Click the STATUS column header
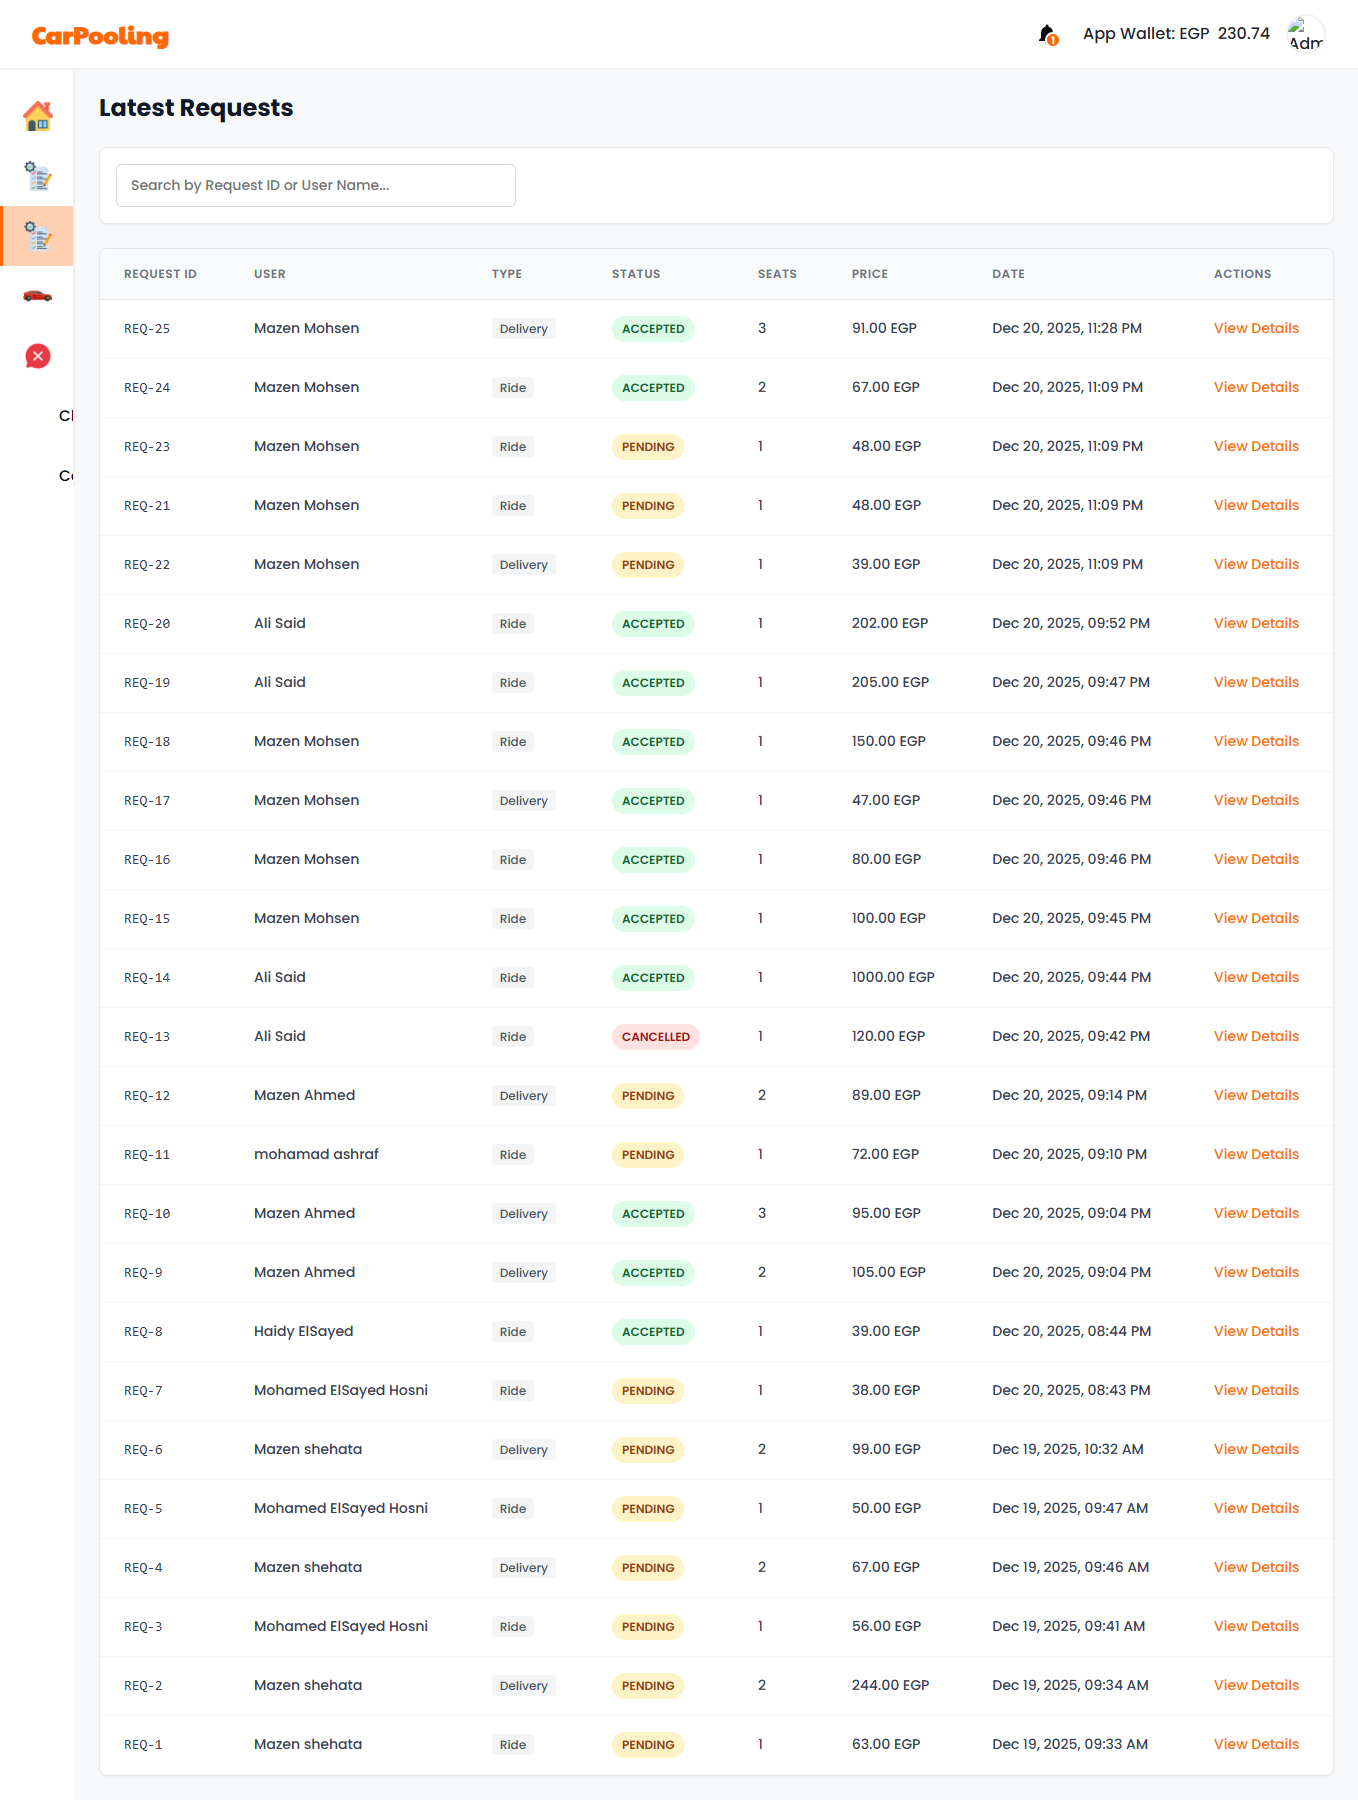1358x1800 pixels. (636, 274)
